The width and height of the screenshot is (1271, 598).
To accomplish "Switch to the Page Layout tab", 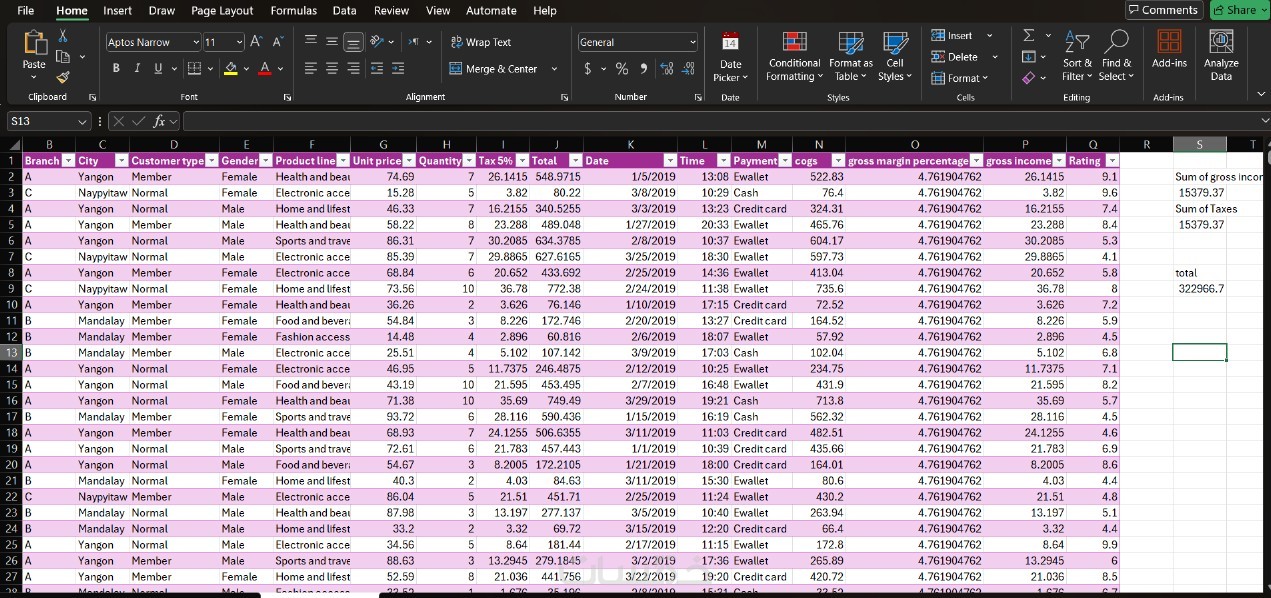I will point(222,10).
